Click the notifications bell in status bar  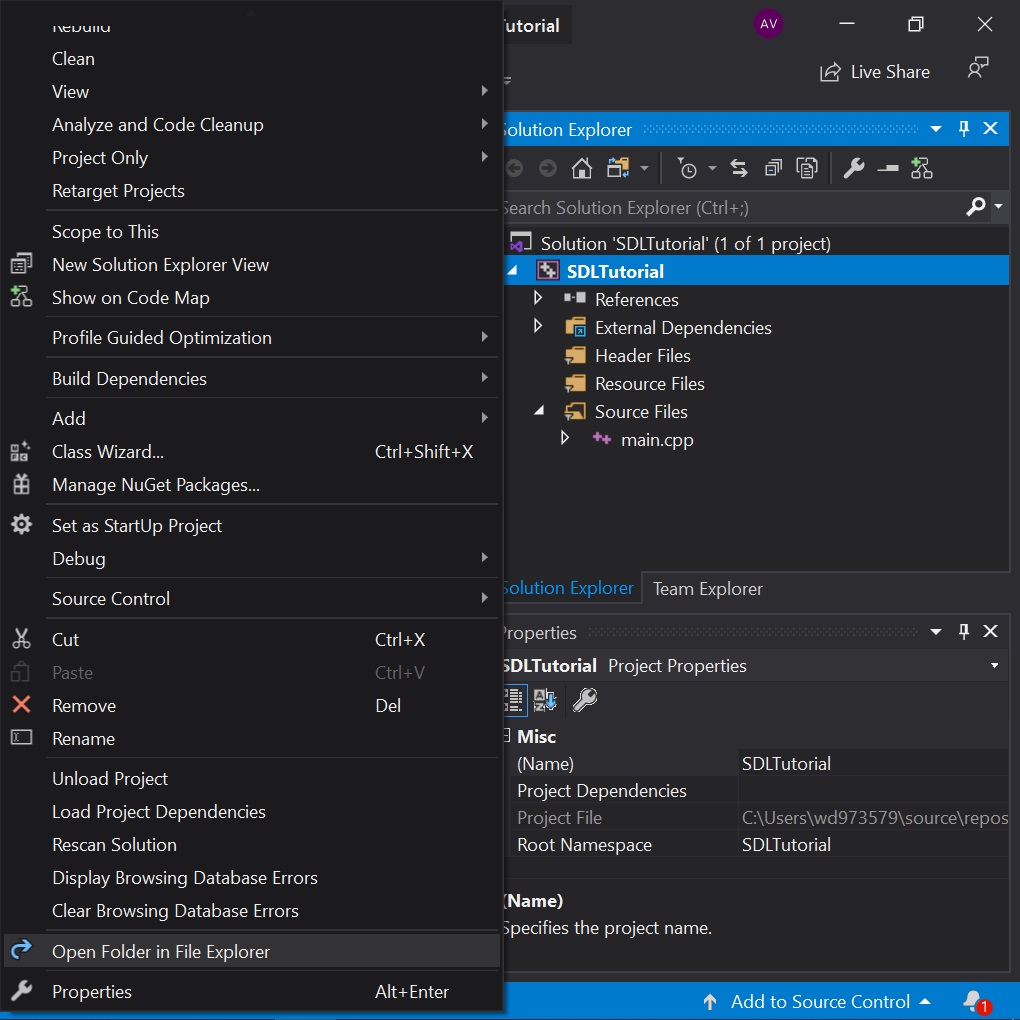click(975, 1001)
